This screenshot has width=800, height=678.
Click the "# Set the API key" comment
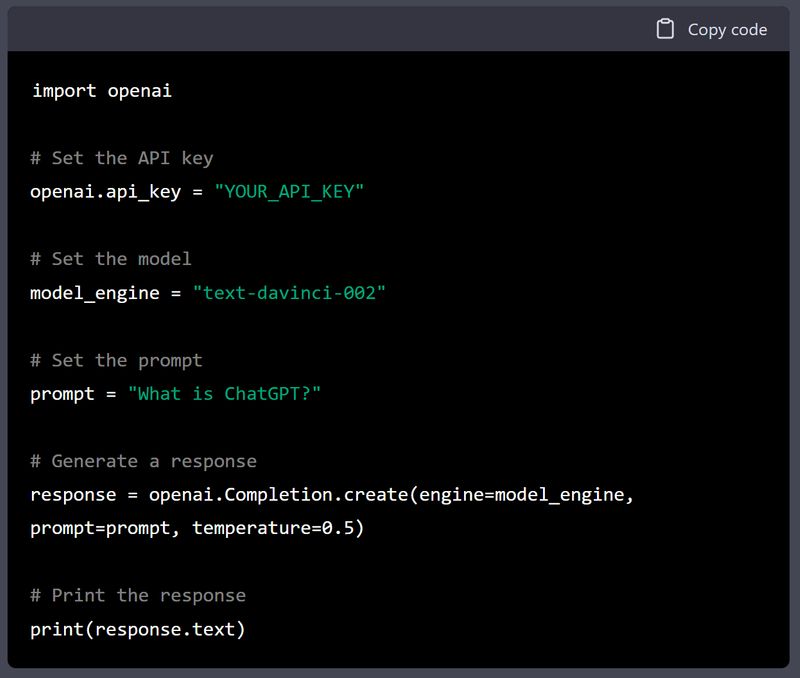pos(121,158)
